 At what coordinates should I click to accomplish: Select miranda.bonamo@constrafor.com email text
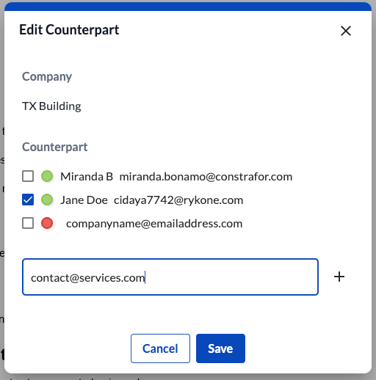[x=206, y=176]
